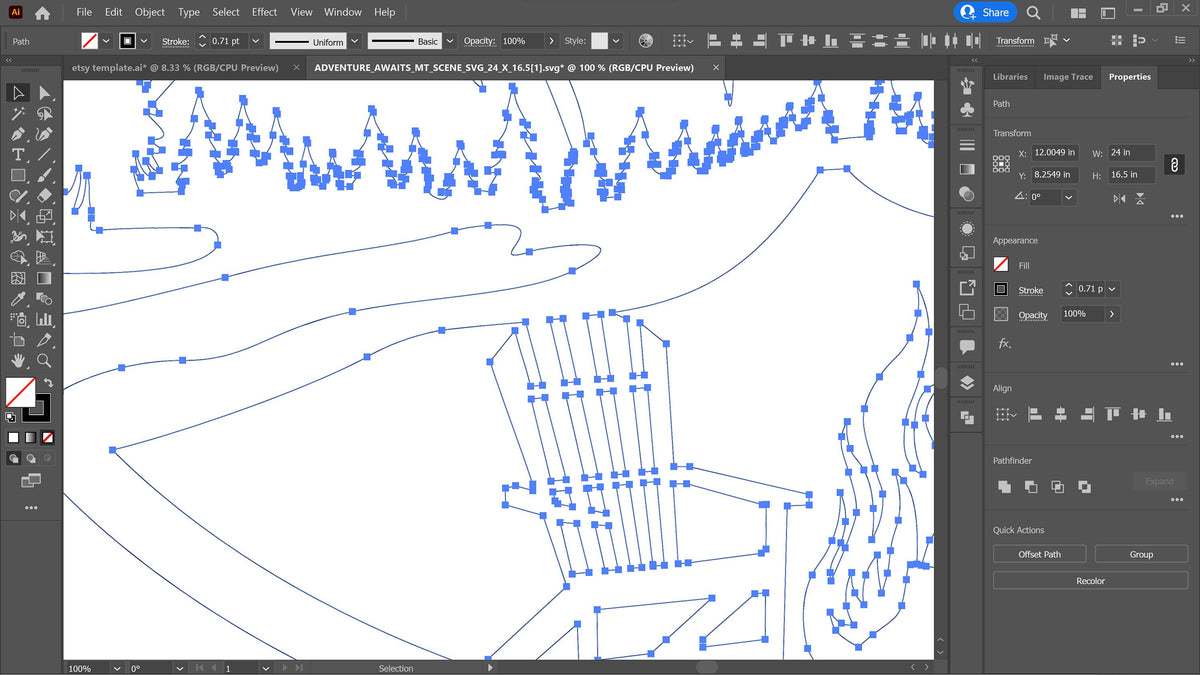Select the Column Graph tool

click(45, 319)
